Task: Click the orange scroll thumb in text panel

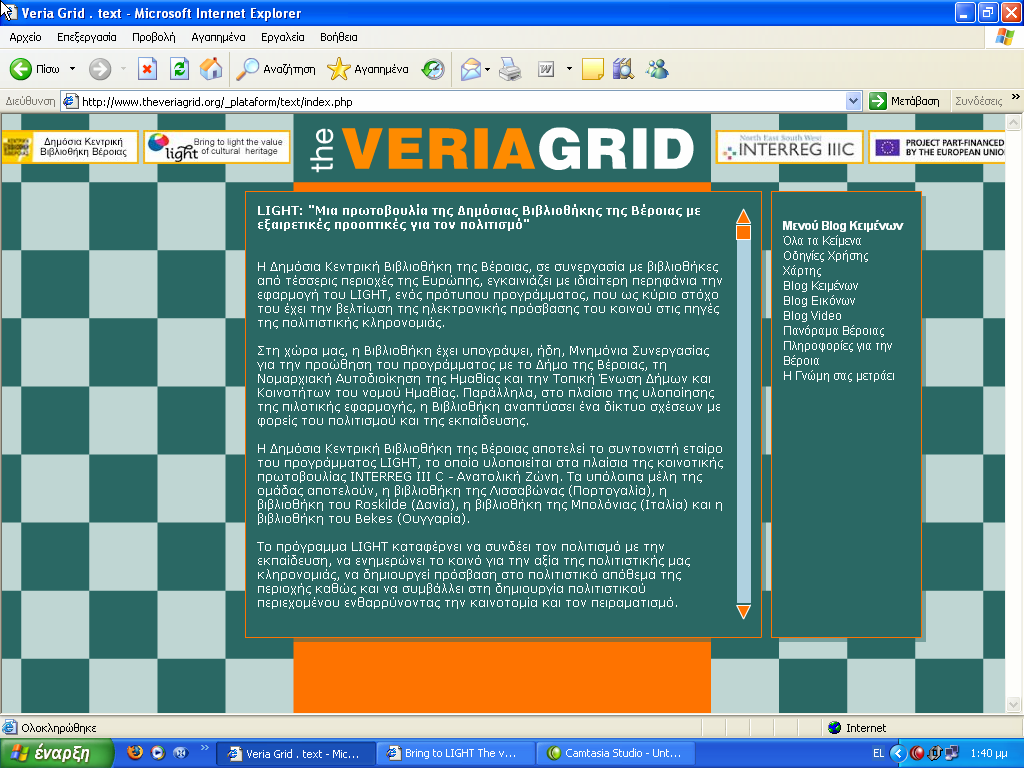Action: click(743, 232)
